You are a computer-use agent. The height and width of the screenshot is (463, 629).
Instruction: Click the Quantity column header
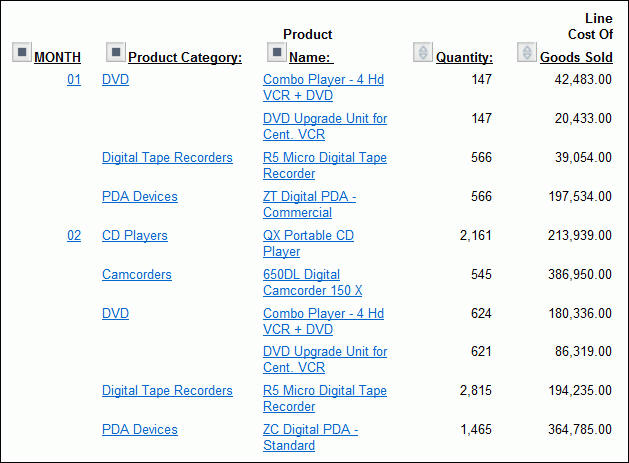pyautogui.click(x=464, y=58)
